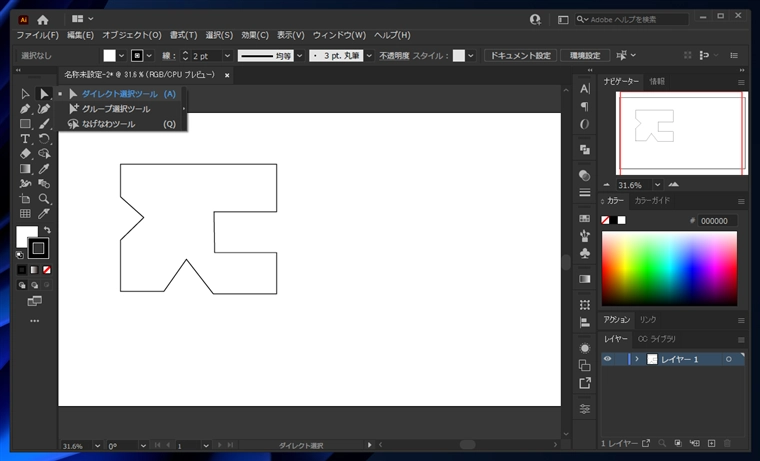Select the Eraser tool
The image size is (760, 461).
[x=25, y=154]
